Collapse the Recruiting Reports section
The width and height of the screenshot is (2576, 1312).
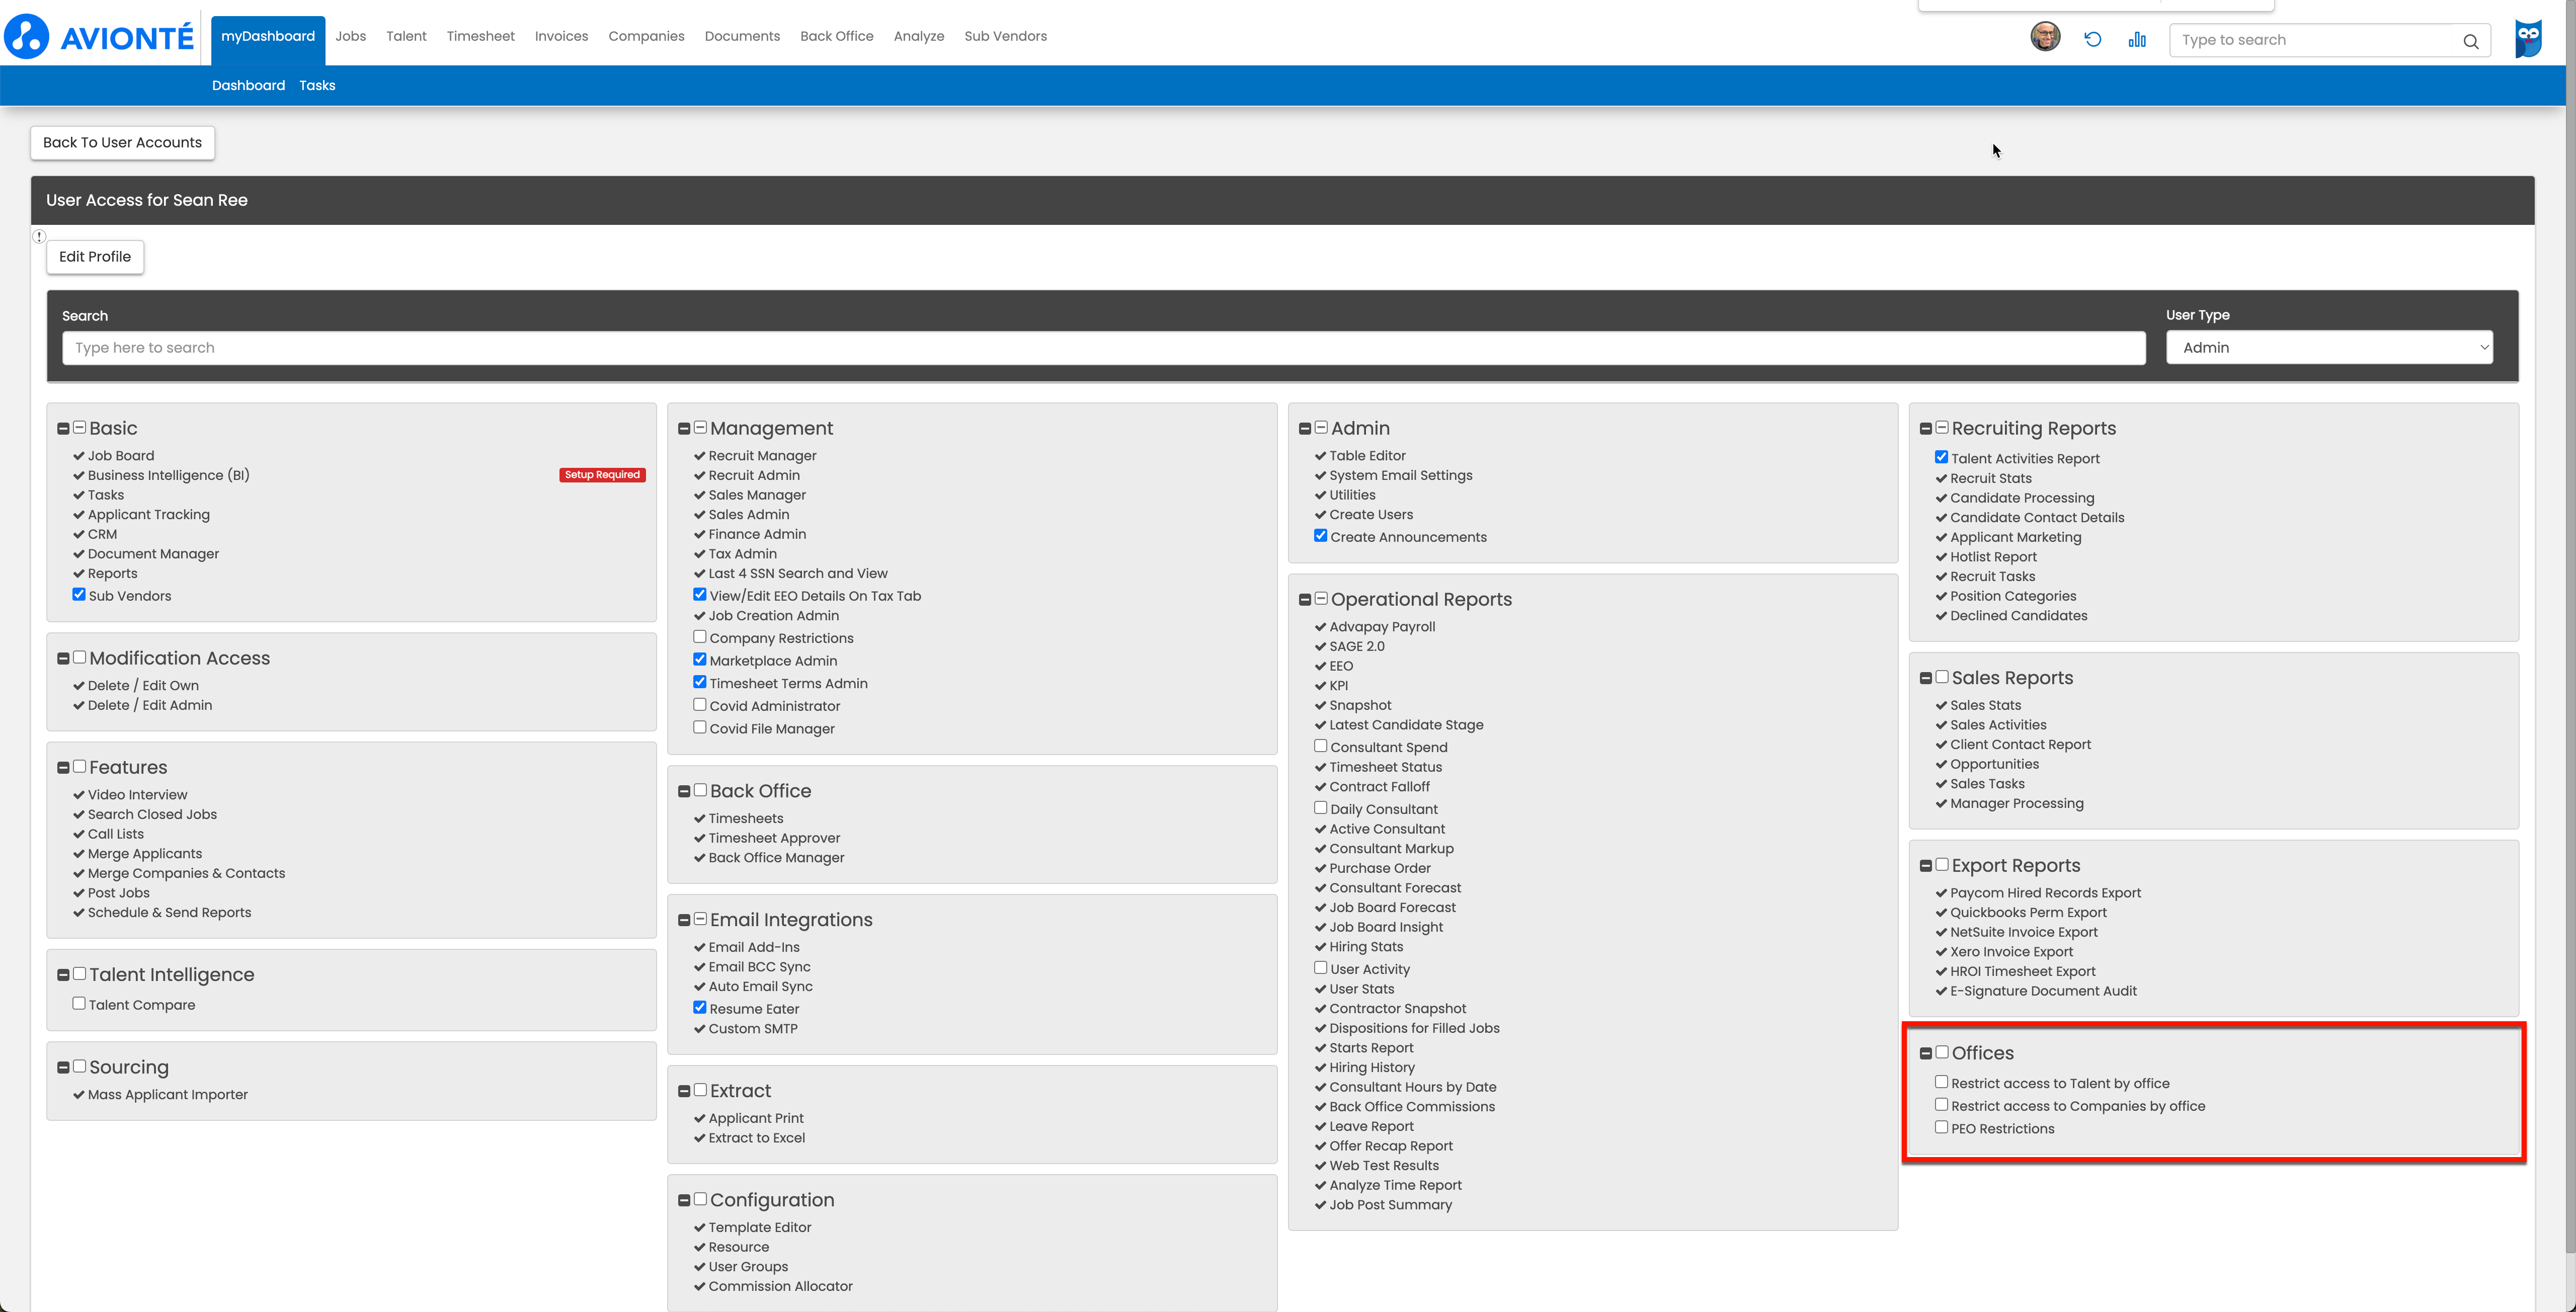1926,429
